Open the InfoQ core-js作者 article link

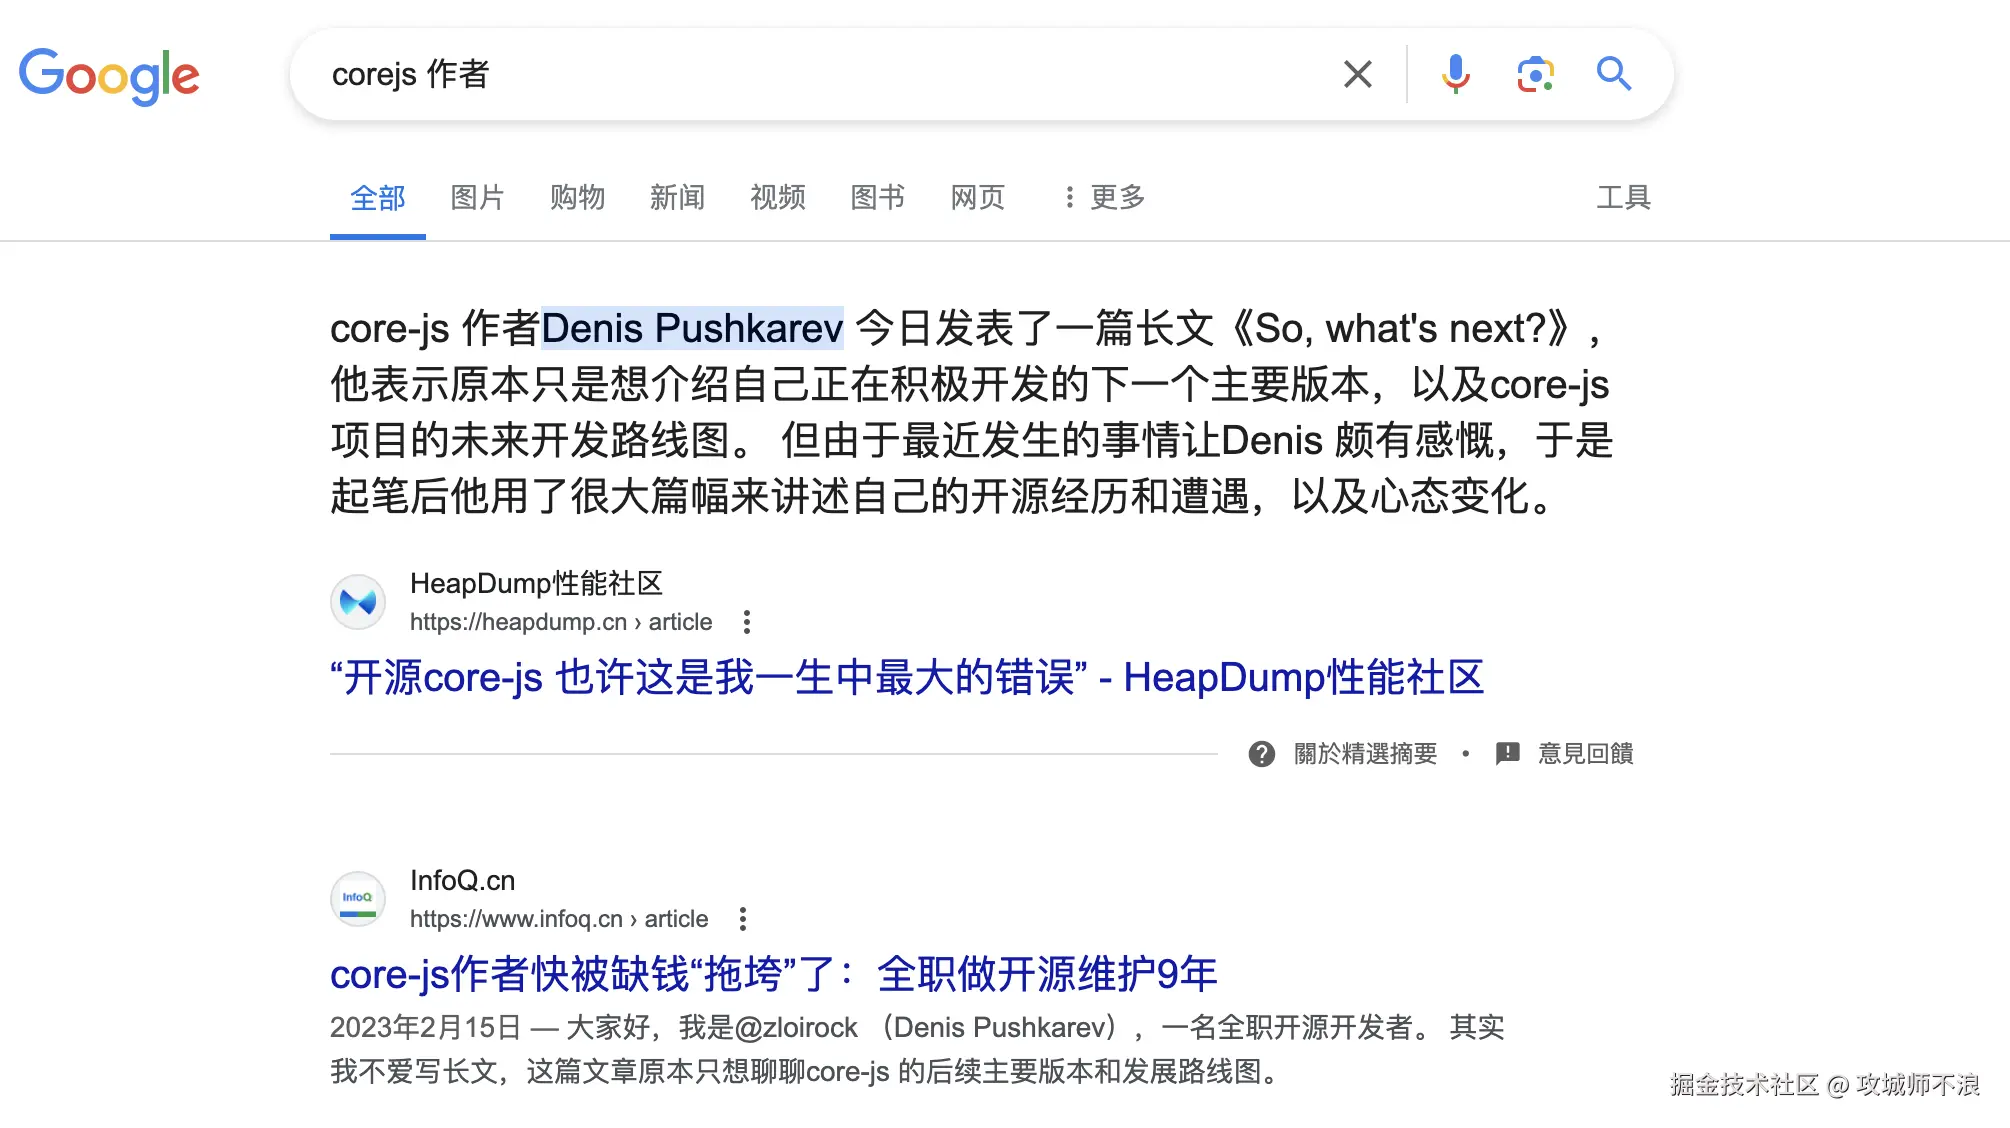[x=773, y=974]
